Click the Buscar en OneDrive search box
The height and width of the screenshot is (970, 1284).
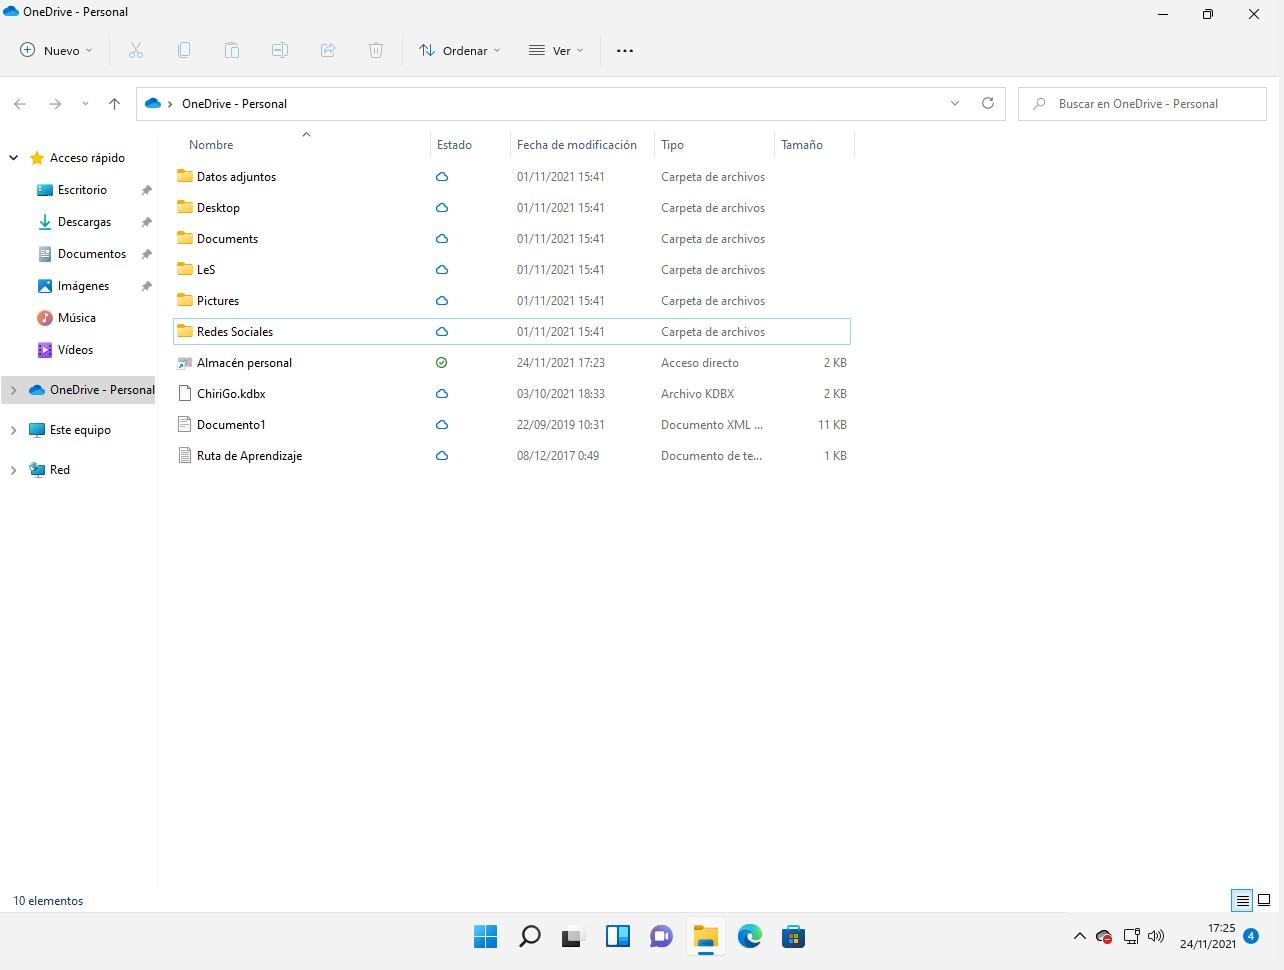(x=1142, y=103)
